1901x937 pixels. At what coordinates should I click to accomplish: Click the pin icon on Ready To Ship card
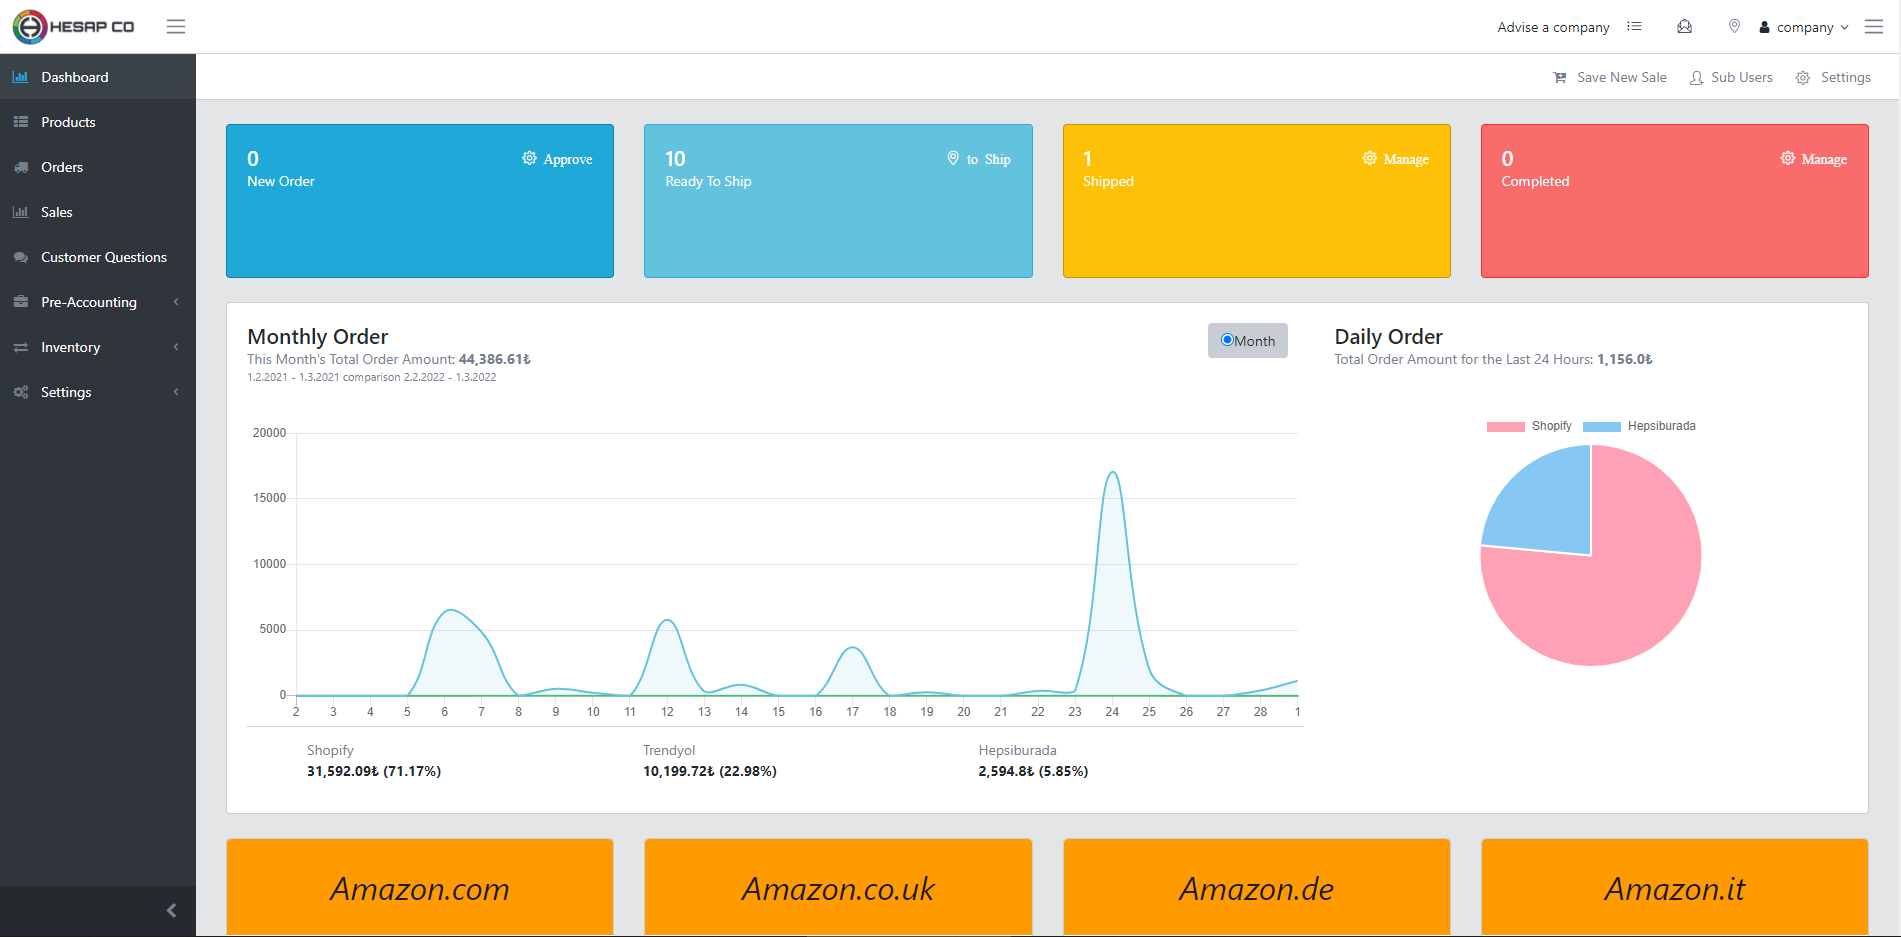pos(953,158)
